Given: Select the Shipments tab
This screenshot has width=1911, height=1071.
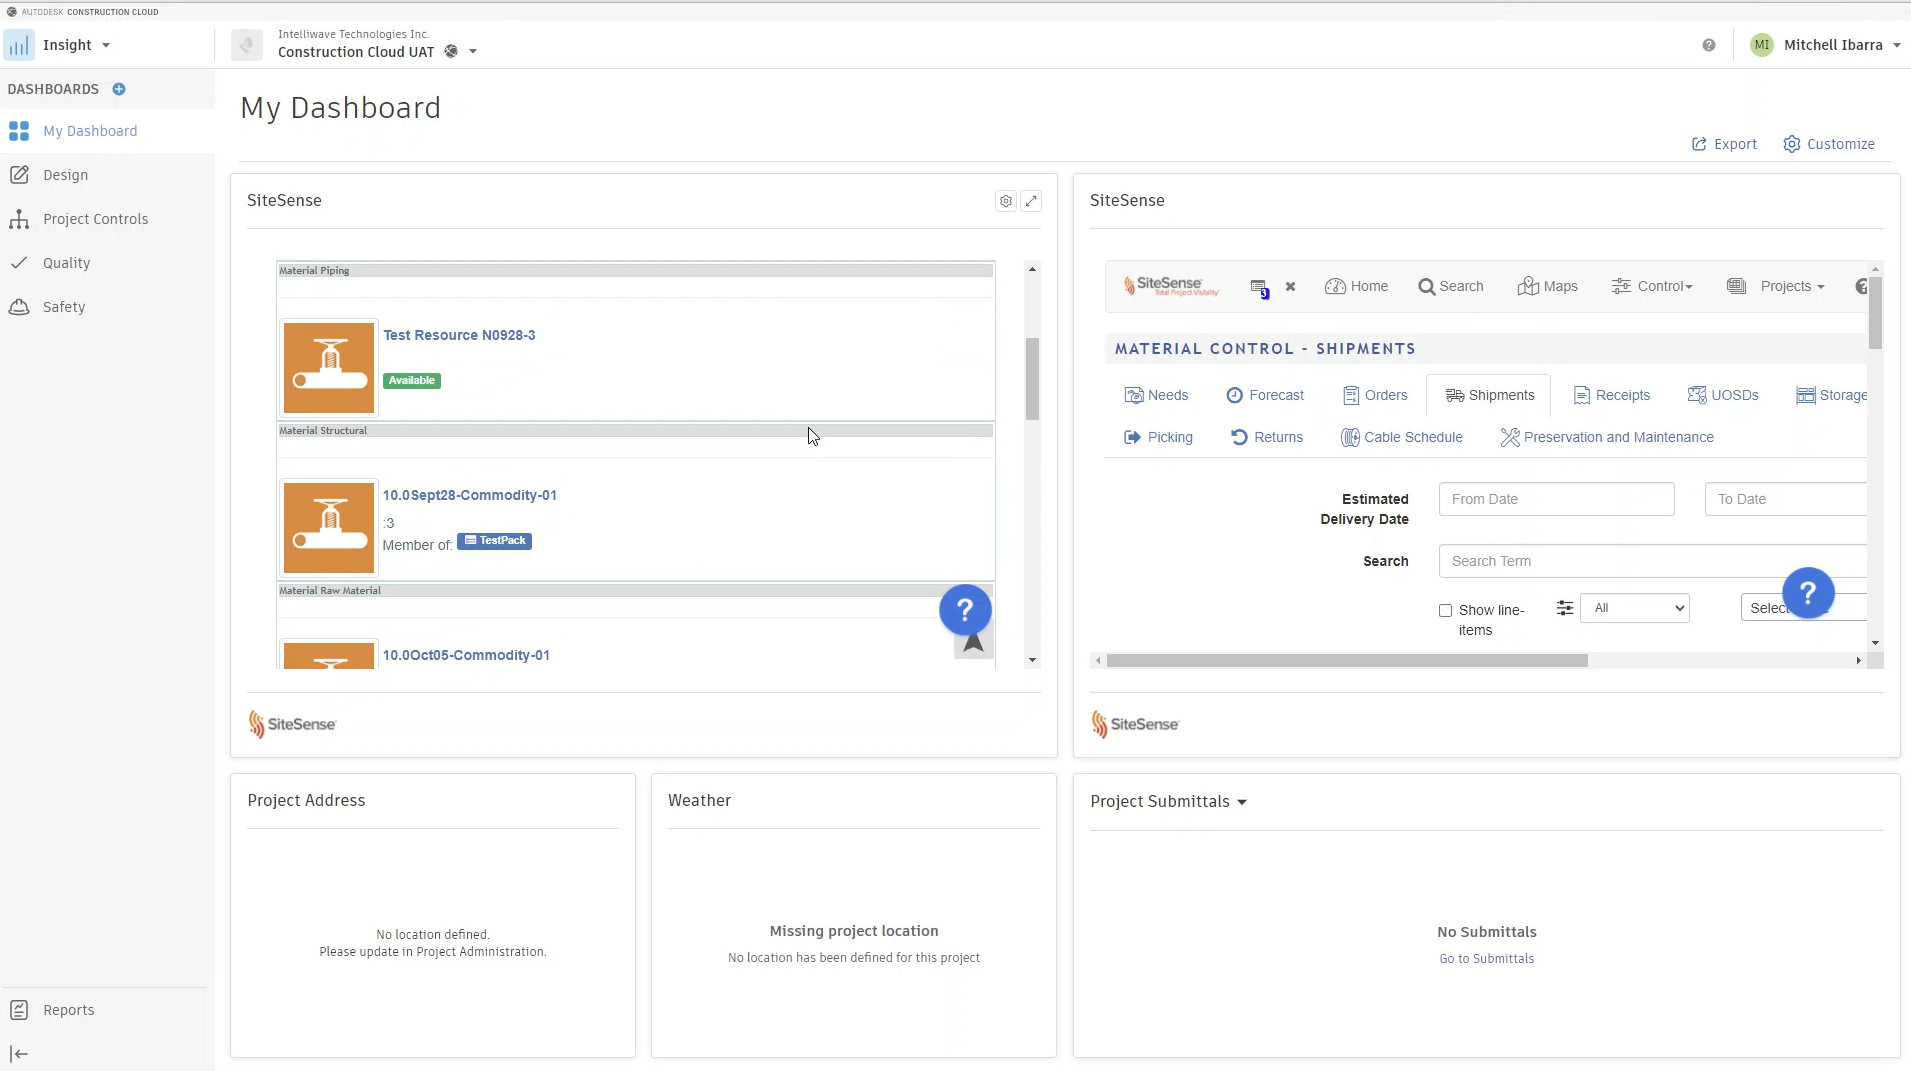Looking at the screenshot, I should [1489, 395].
